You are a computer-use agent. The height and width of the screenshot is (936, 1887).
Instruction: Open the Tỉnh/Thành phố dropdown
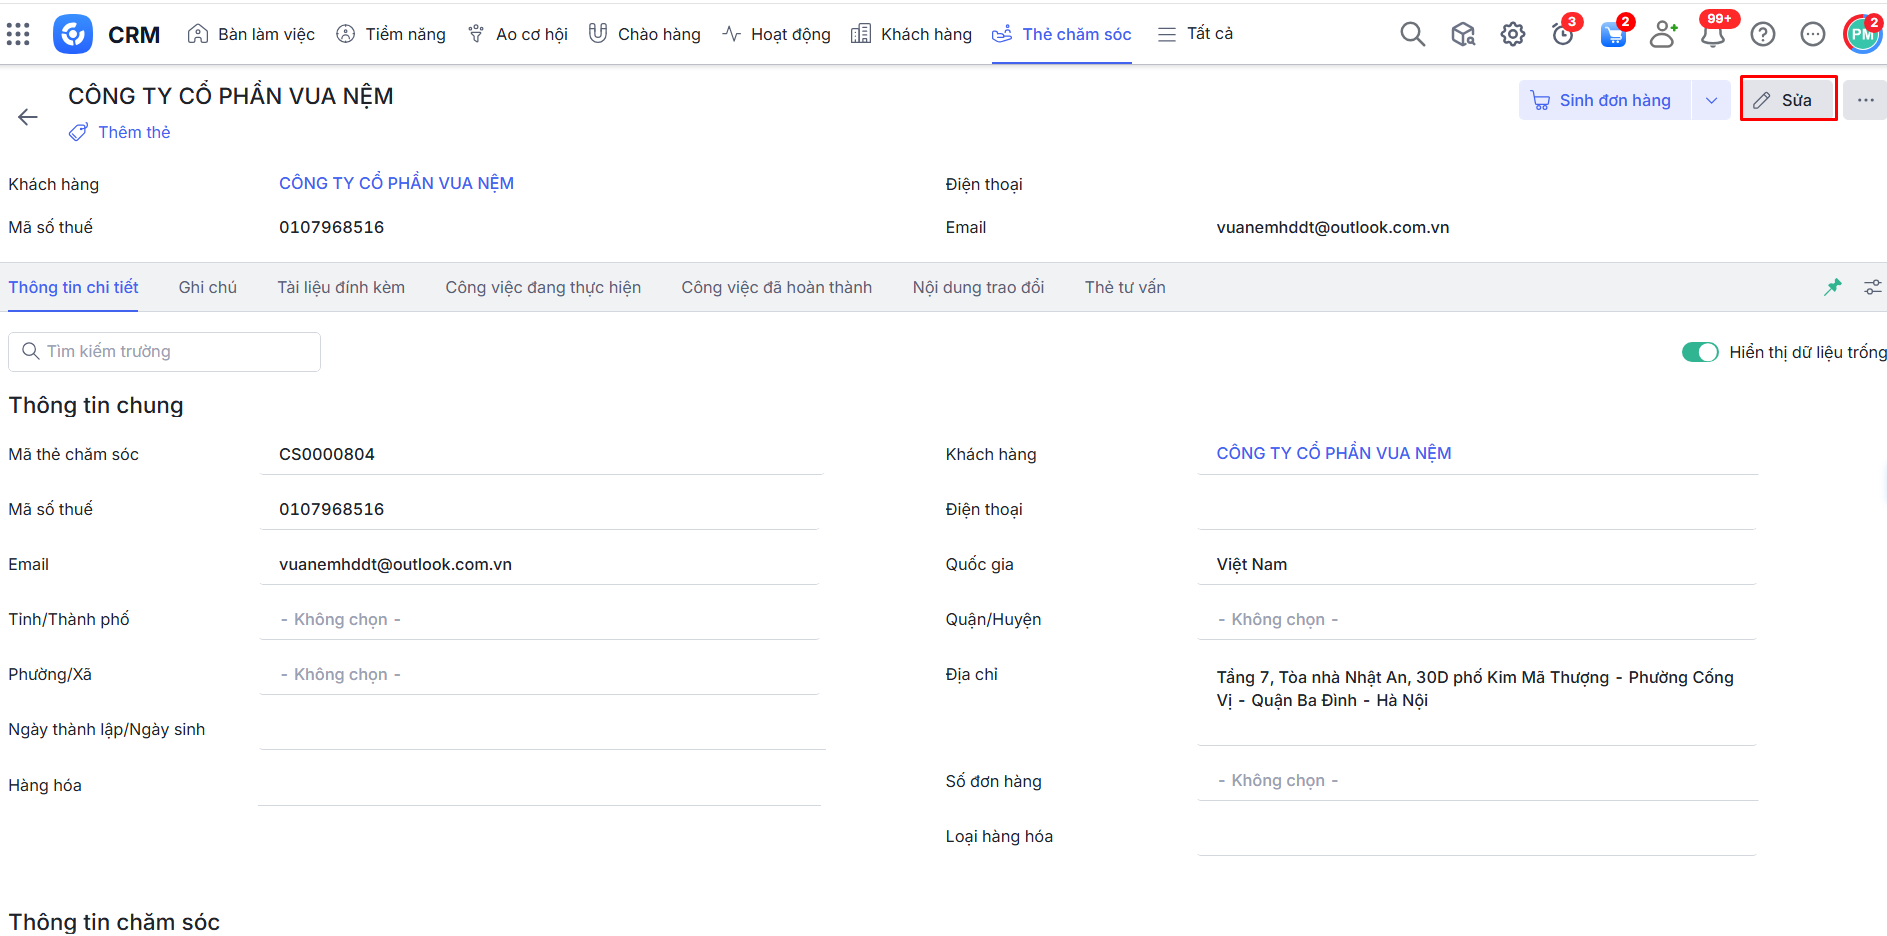540,620
